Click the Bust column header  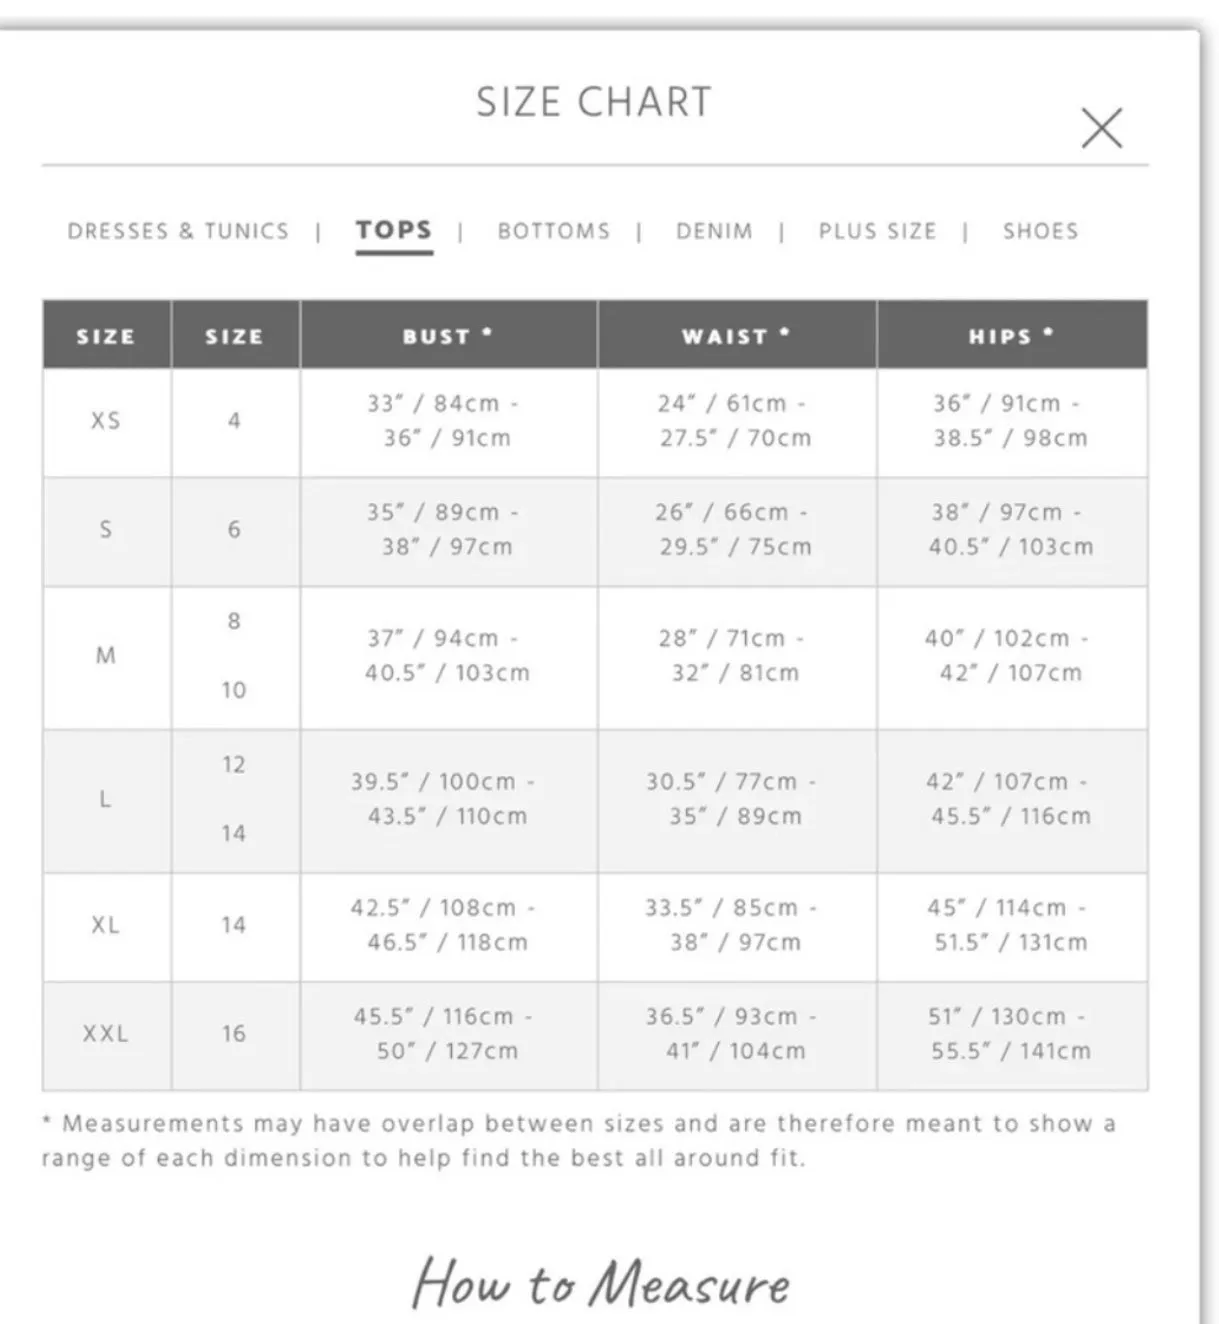(448, 335)
